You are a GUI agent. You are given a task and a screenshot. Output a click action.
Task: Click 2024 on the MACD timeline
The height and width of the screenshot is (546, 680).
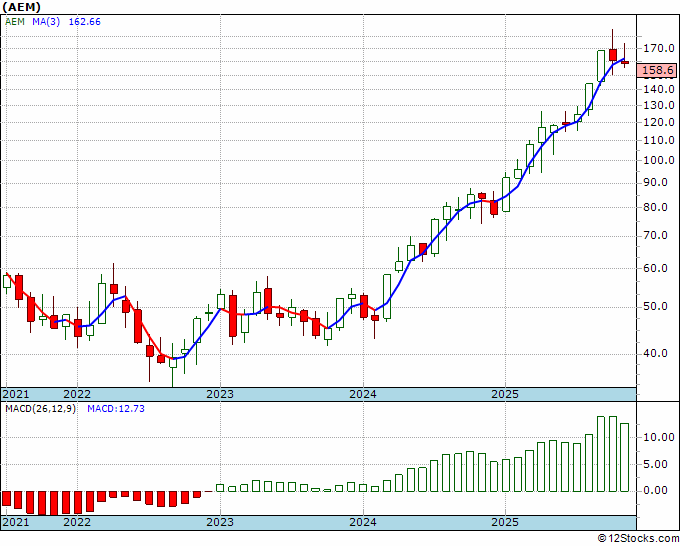(x=363, y=522)
